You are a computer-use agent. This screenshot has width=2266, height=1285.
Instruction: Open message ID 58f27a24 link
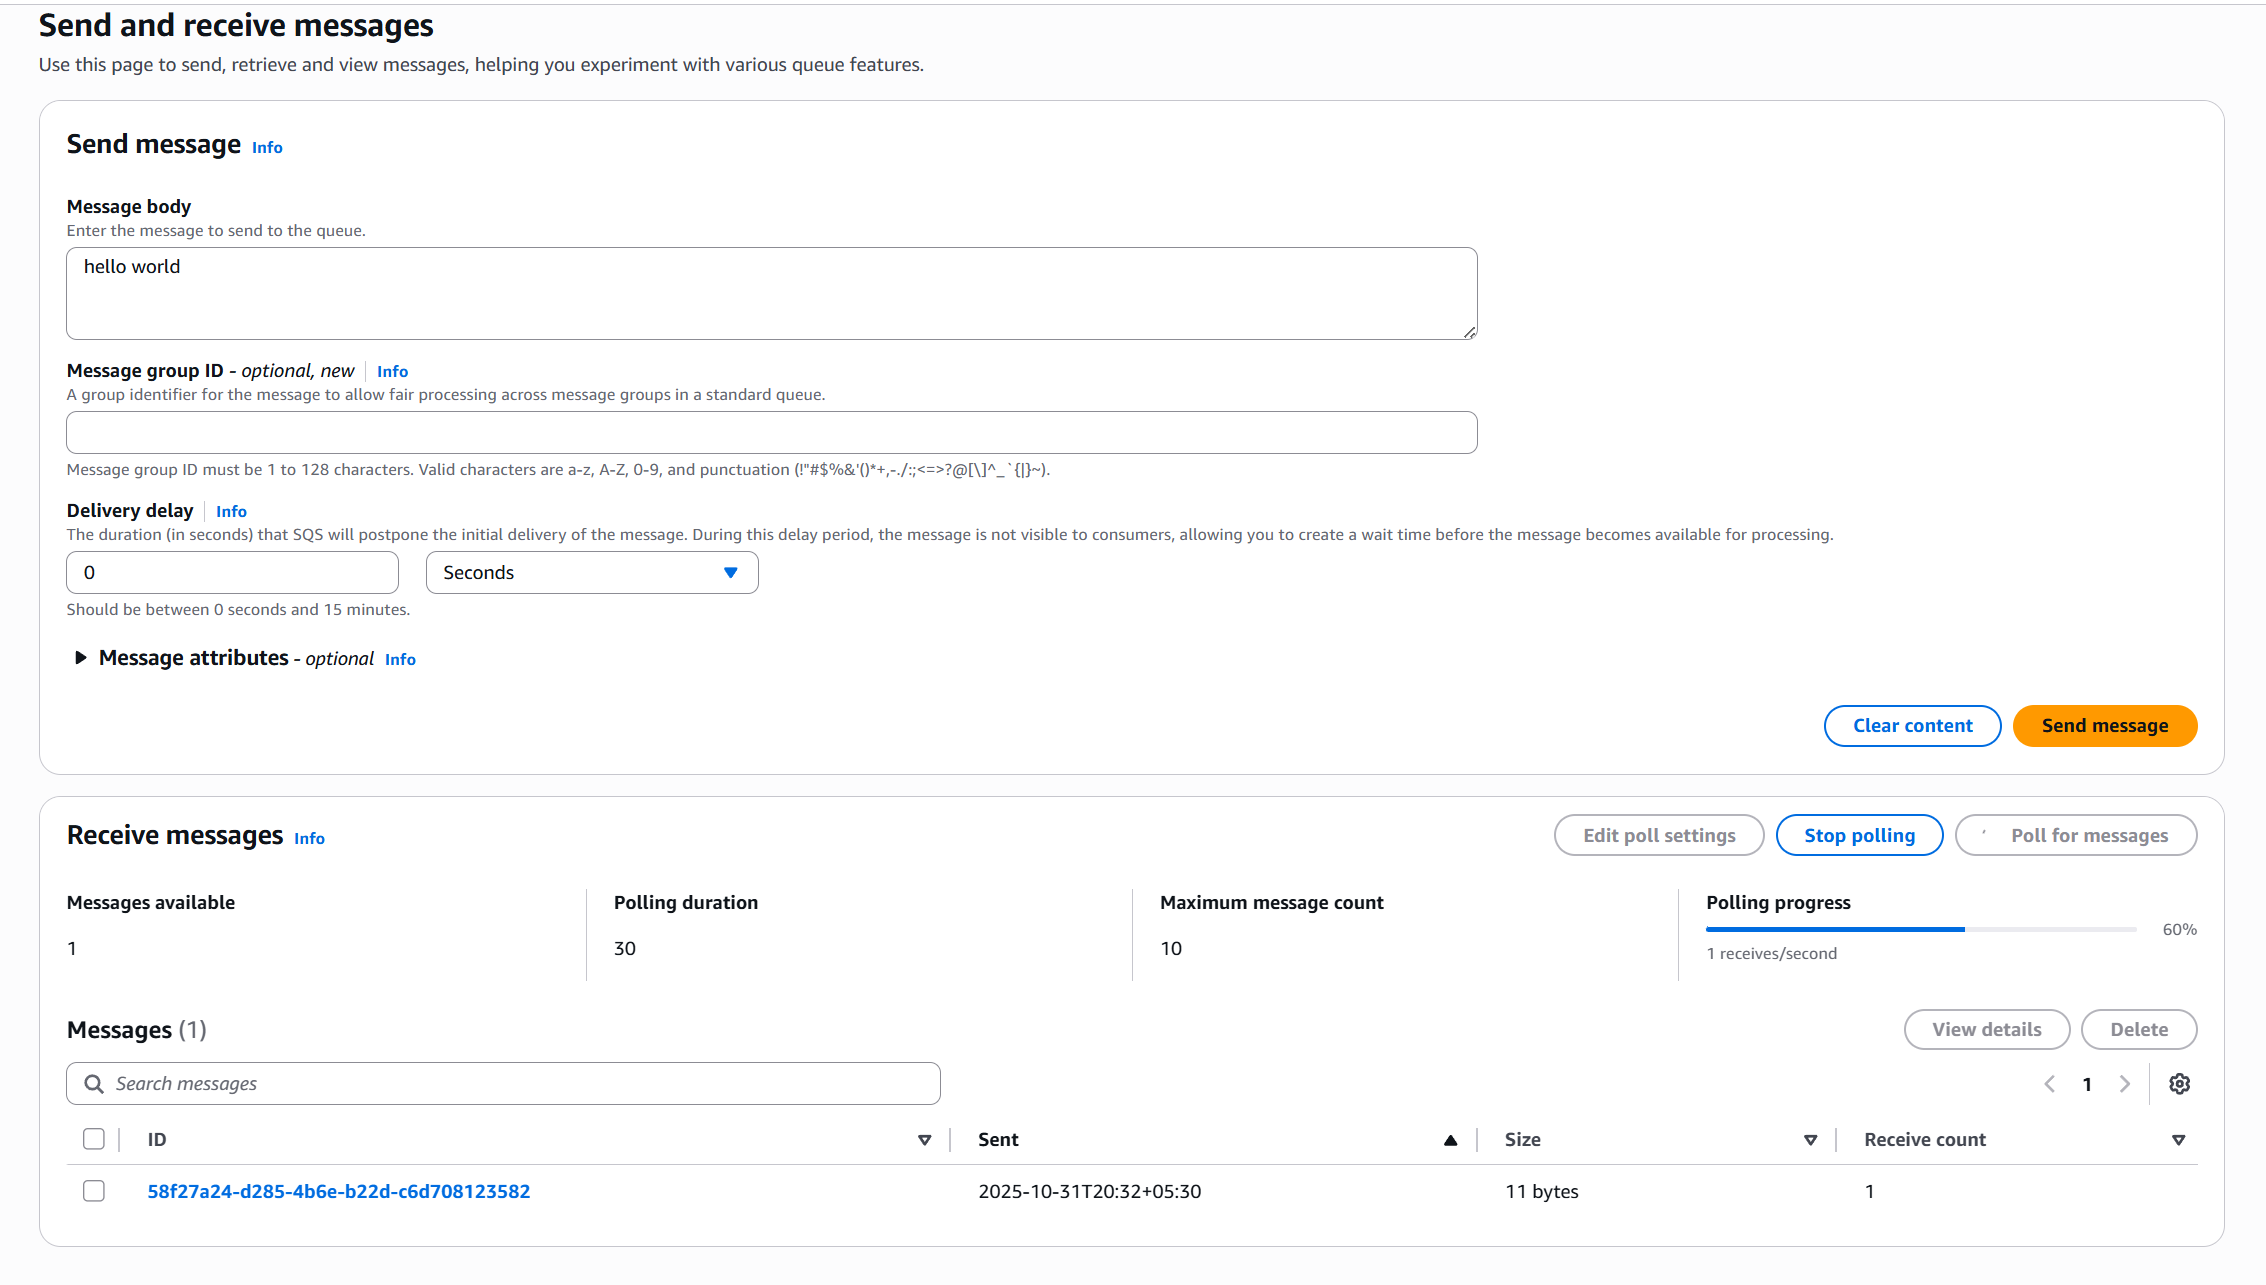click(x=338, y=1191)
